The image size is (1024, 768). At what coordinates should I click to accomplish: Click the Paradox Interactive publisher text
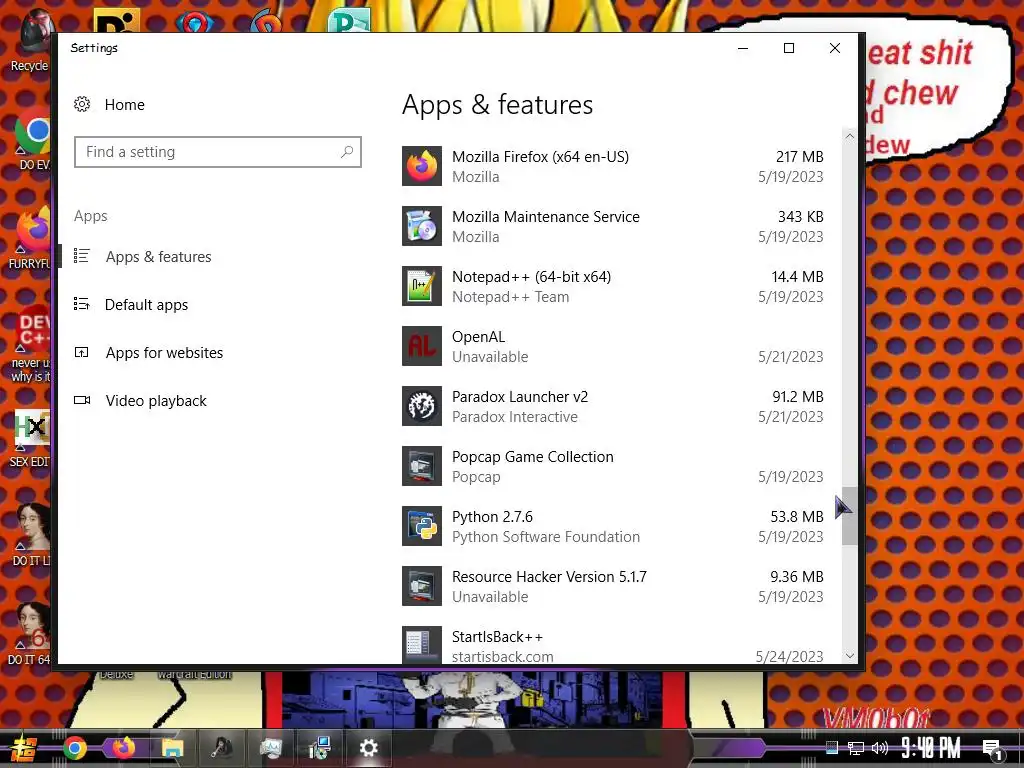(x=515, y=417)
